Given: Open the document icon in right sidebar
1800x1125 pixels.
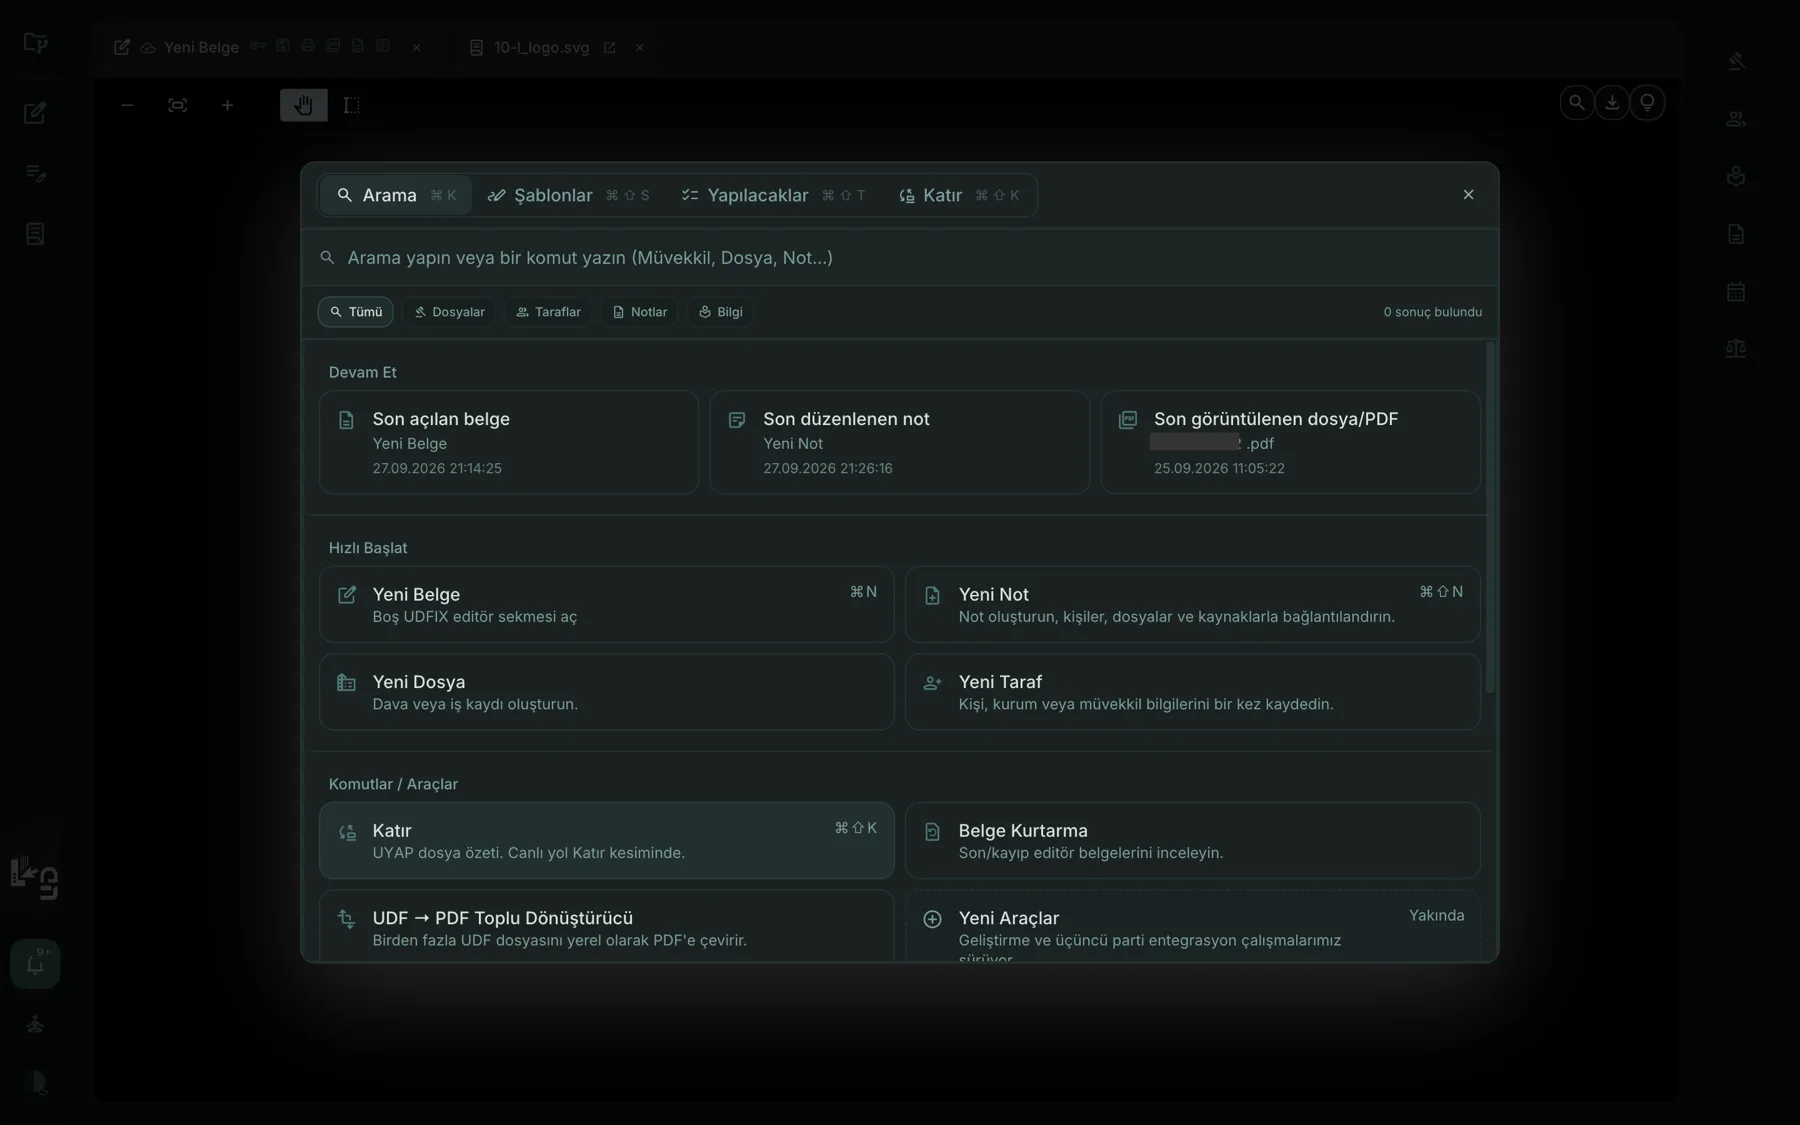Looking at the screenshot, I should (1736, 234).
